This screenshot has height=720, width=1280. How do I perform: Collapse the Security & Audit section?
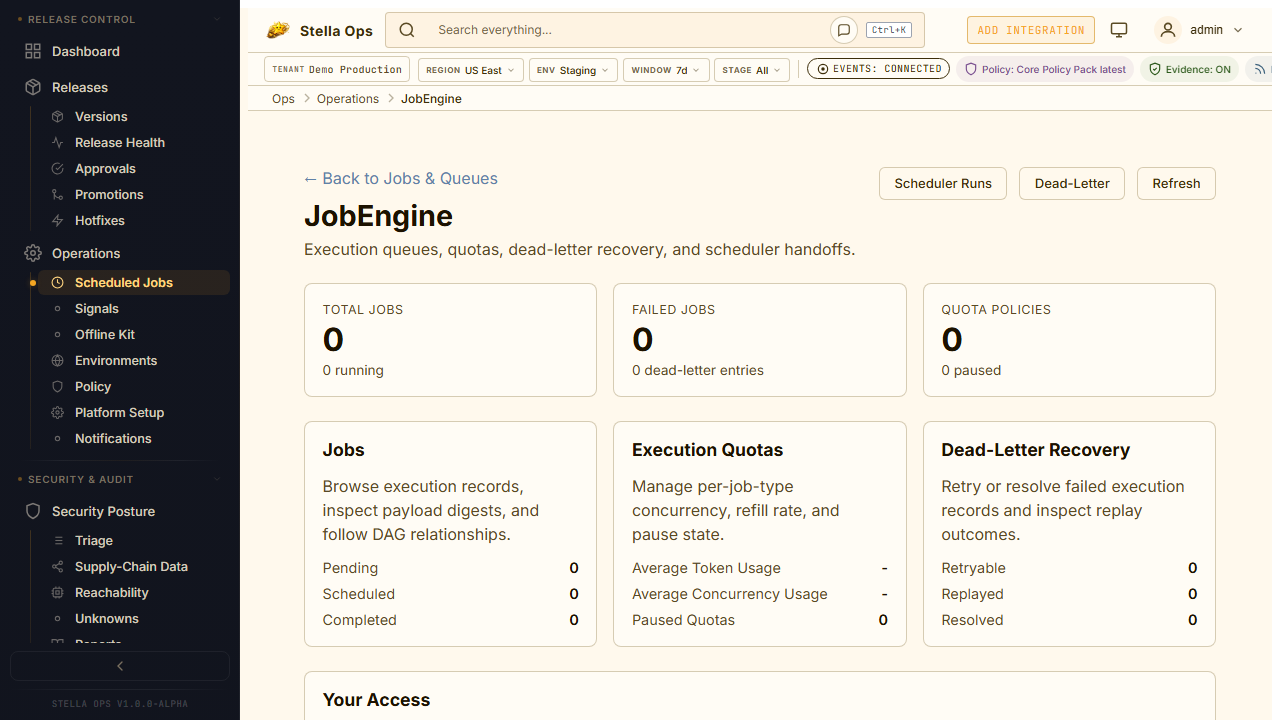(x=217, y=480)
